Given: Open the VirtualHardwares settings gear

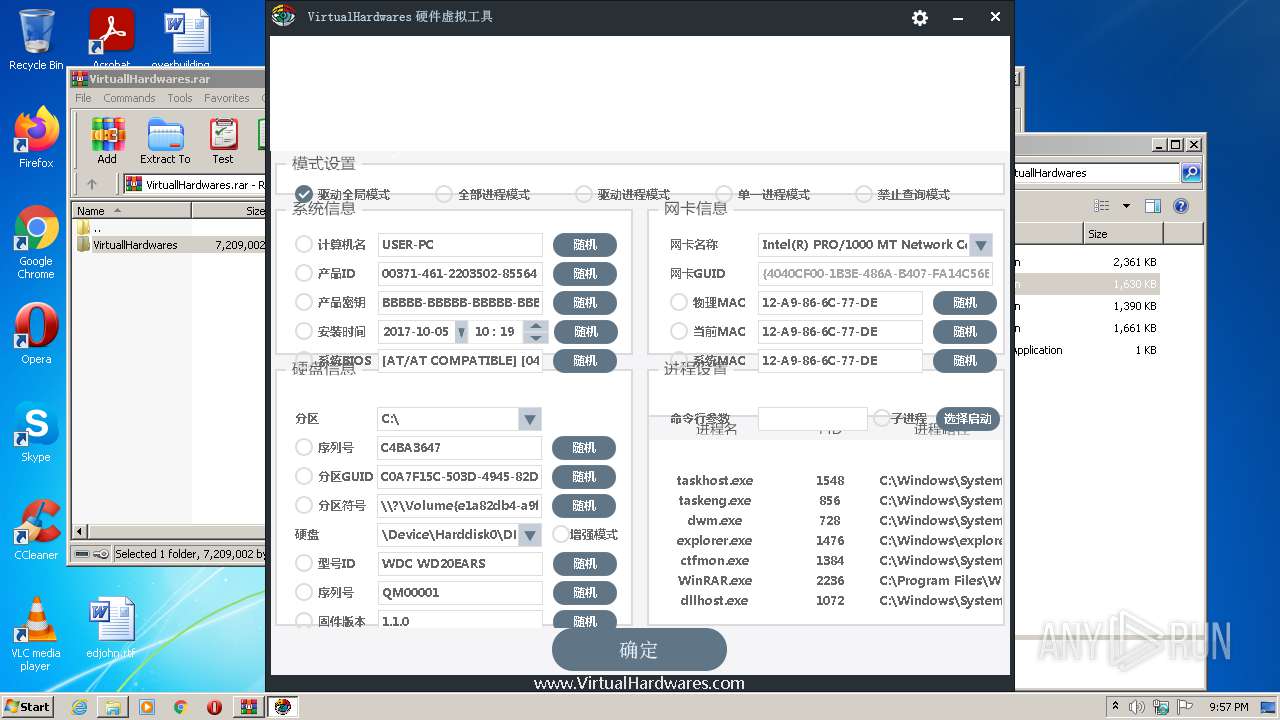Looking at the screenshot, I should point(920,17).
